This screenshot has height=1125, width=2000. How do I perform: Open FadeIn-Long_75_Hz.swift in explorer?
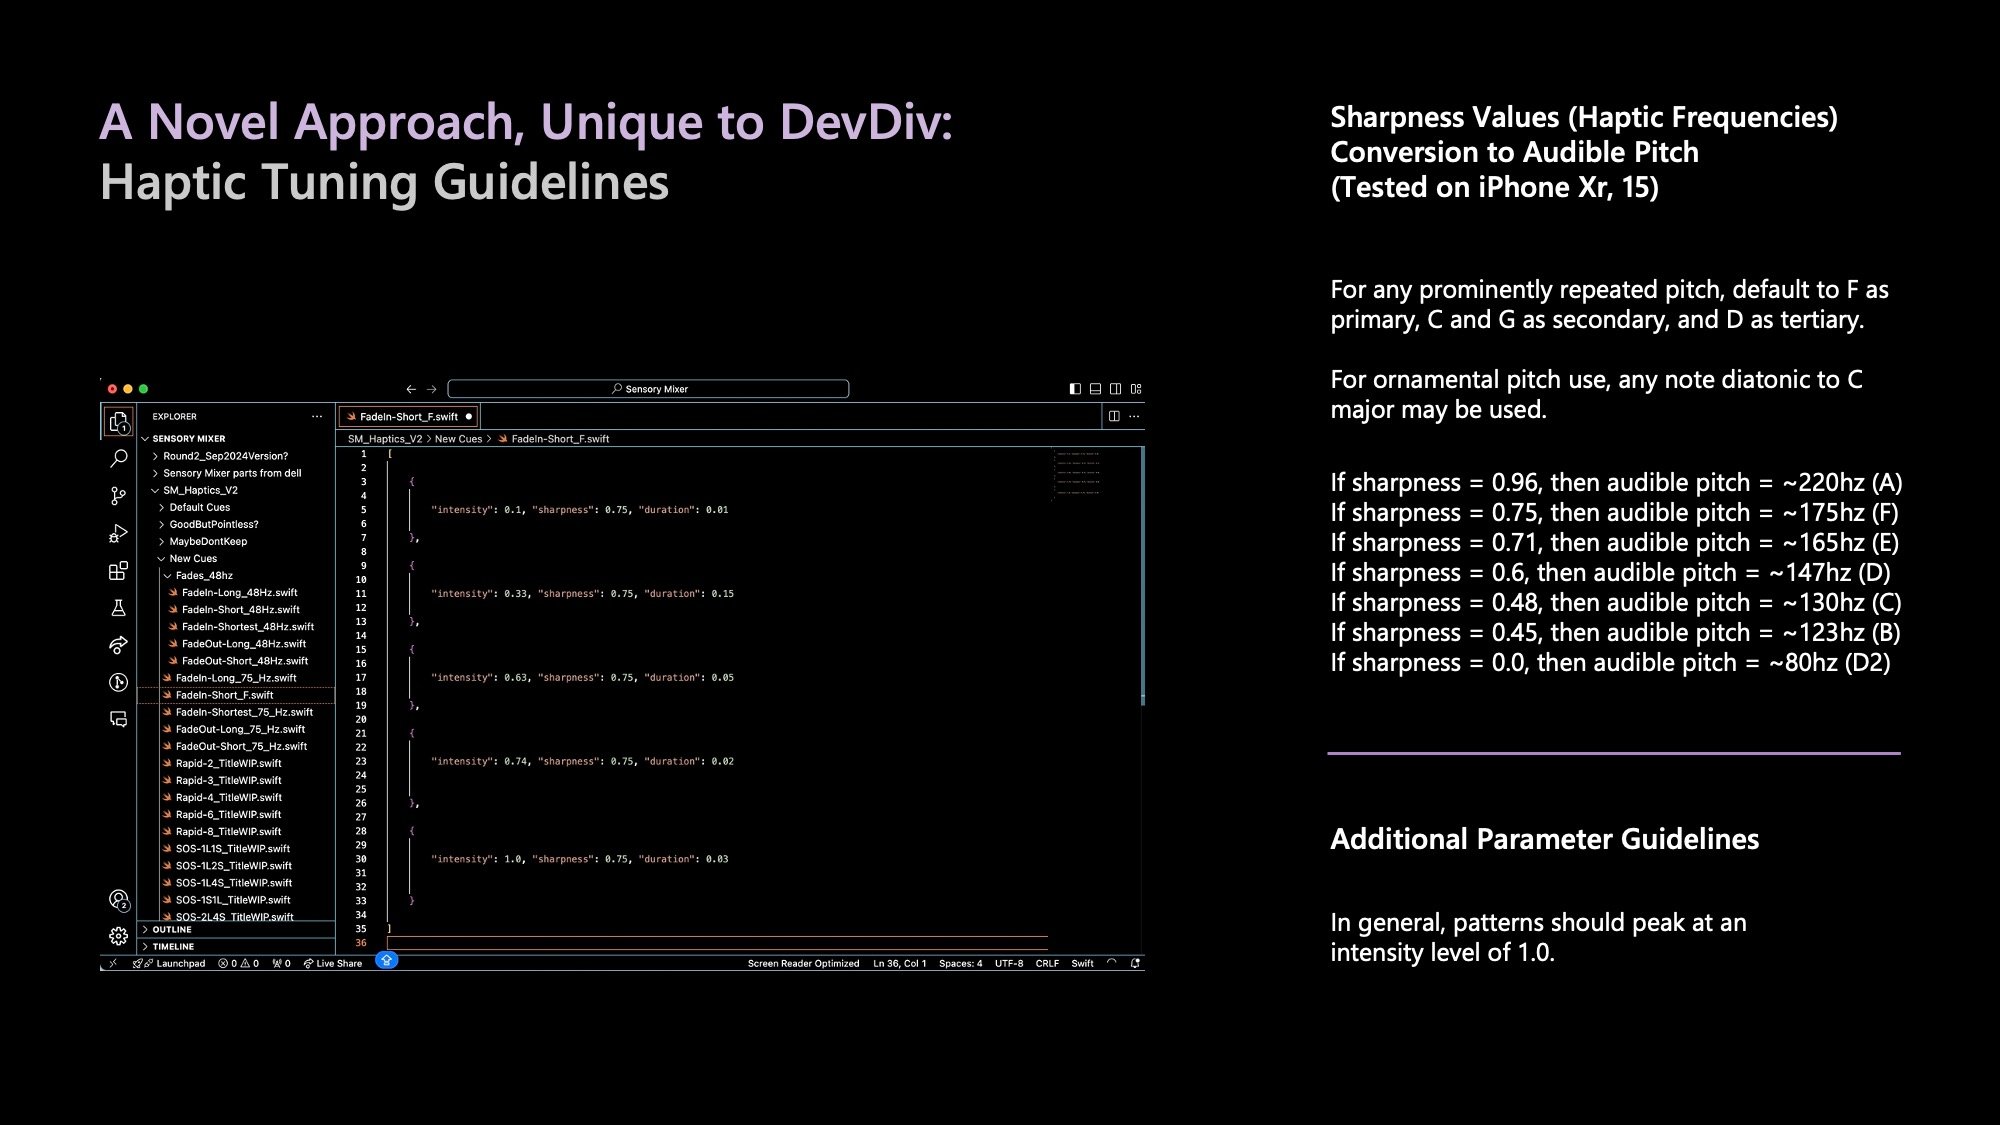pos(235,678)
